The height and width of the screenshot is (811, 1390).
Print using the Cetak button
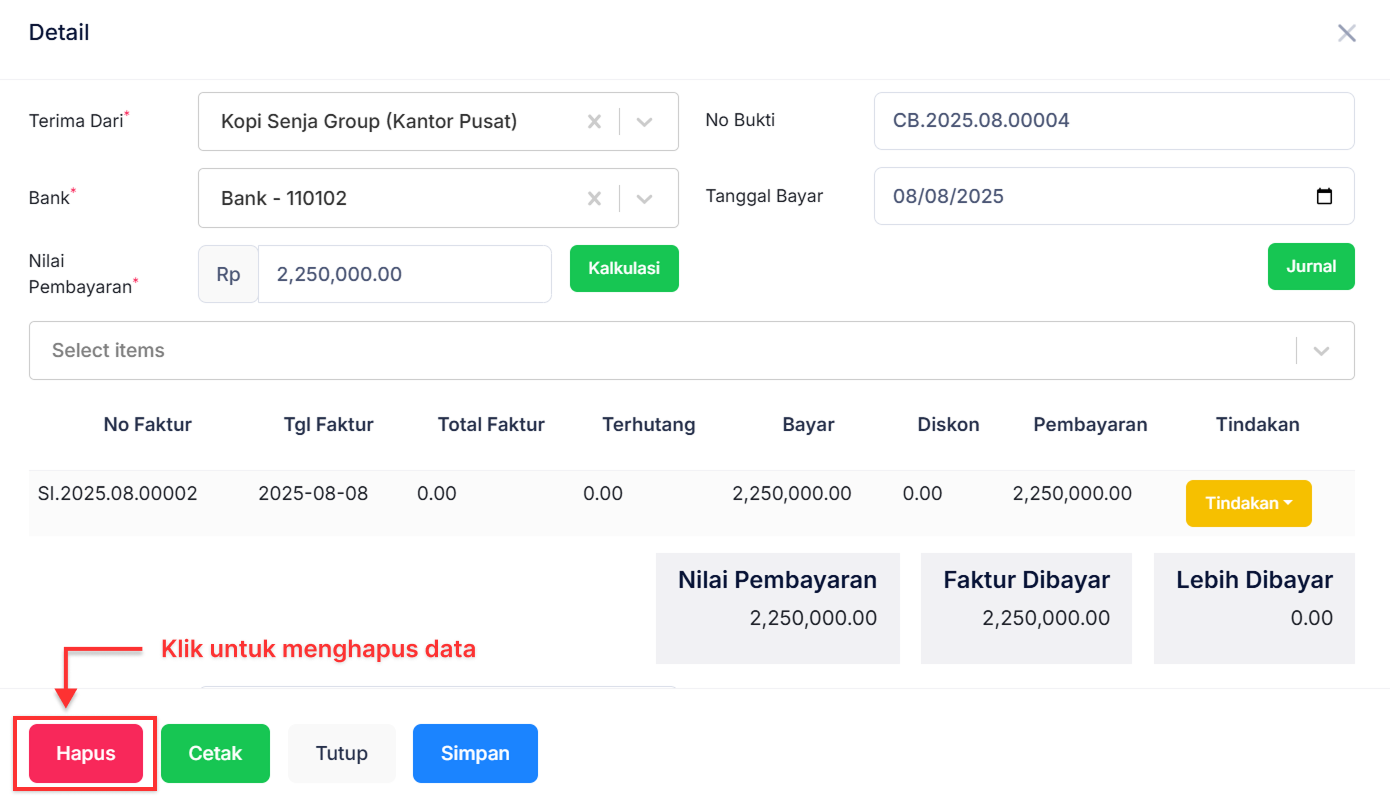pos(215,753)
